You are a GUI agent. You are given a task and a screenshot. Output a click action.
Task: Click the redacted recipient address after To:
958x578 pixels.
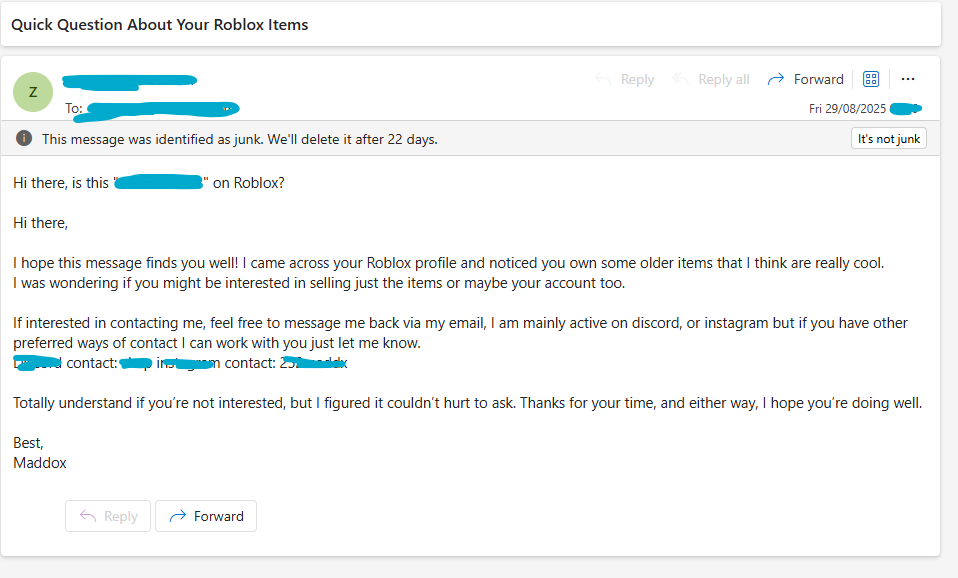pos(162,110)
